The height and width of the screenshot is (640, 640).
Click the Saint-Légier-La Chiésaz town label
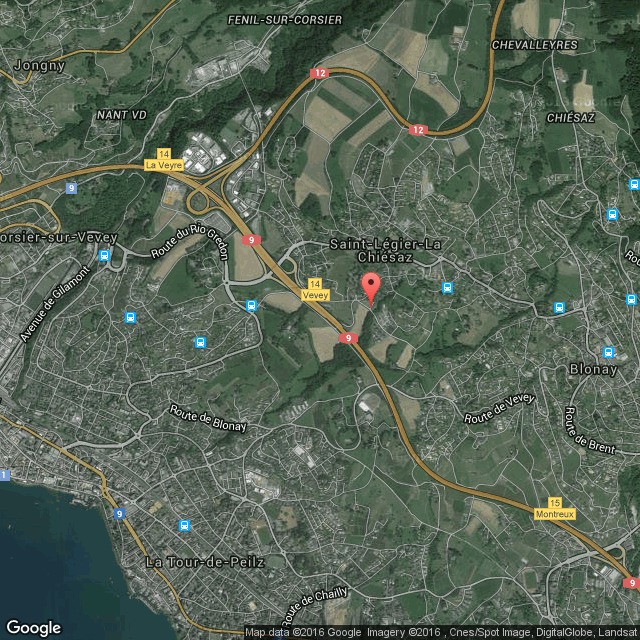pyautogui.click(x=385, y=251)
